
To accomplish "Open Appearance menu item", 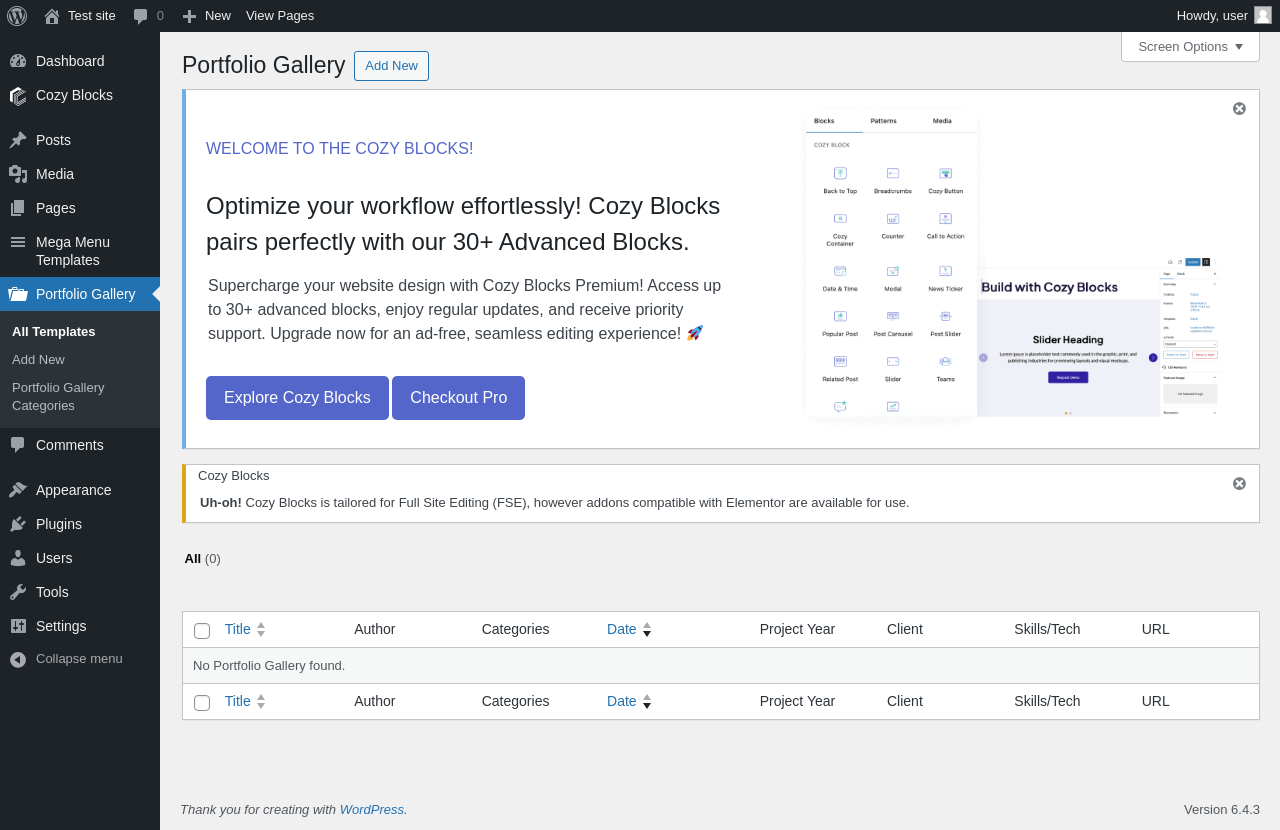I will pos(80,490).
